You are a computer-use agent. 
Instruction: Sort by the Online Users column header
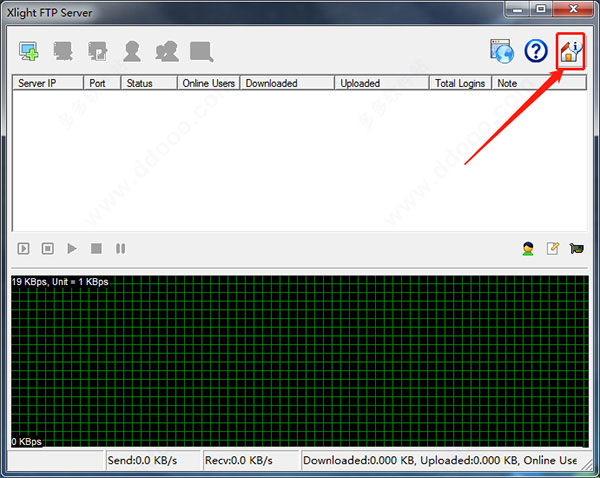click(209, 83)
